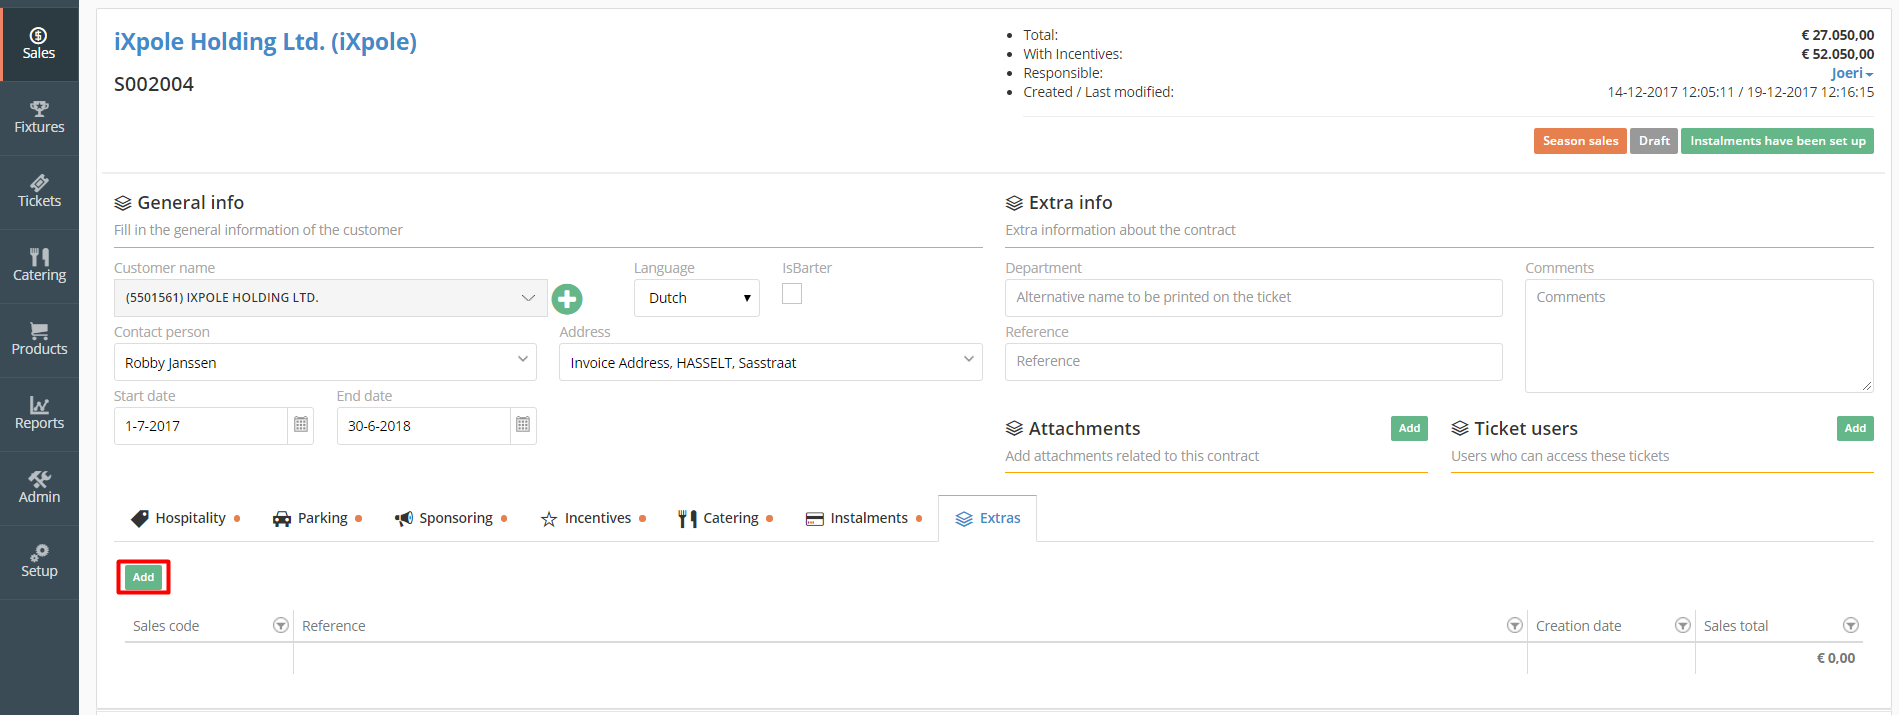Viewport: 1899px width, 715px height.
Task: Filter the Sales code column
Action: 281,625
